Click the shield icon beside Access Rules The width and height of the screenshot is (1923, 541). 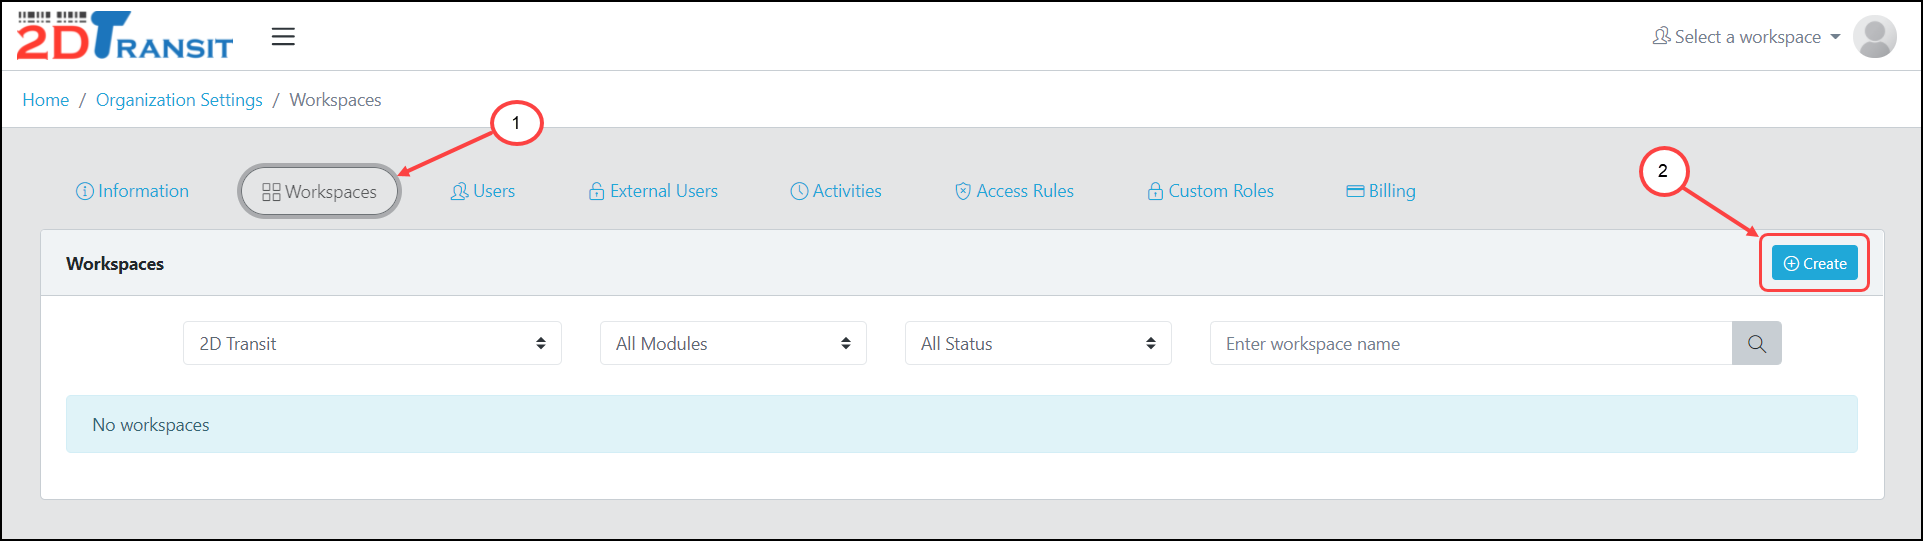click(x=963, y=191)
